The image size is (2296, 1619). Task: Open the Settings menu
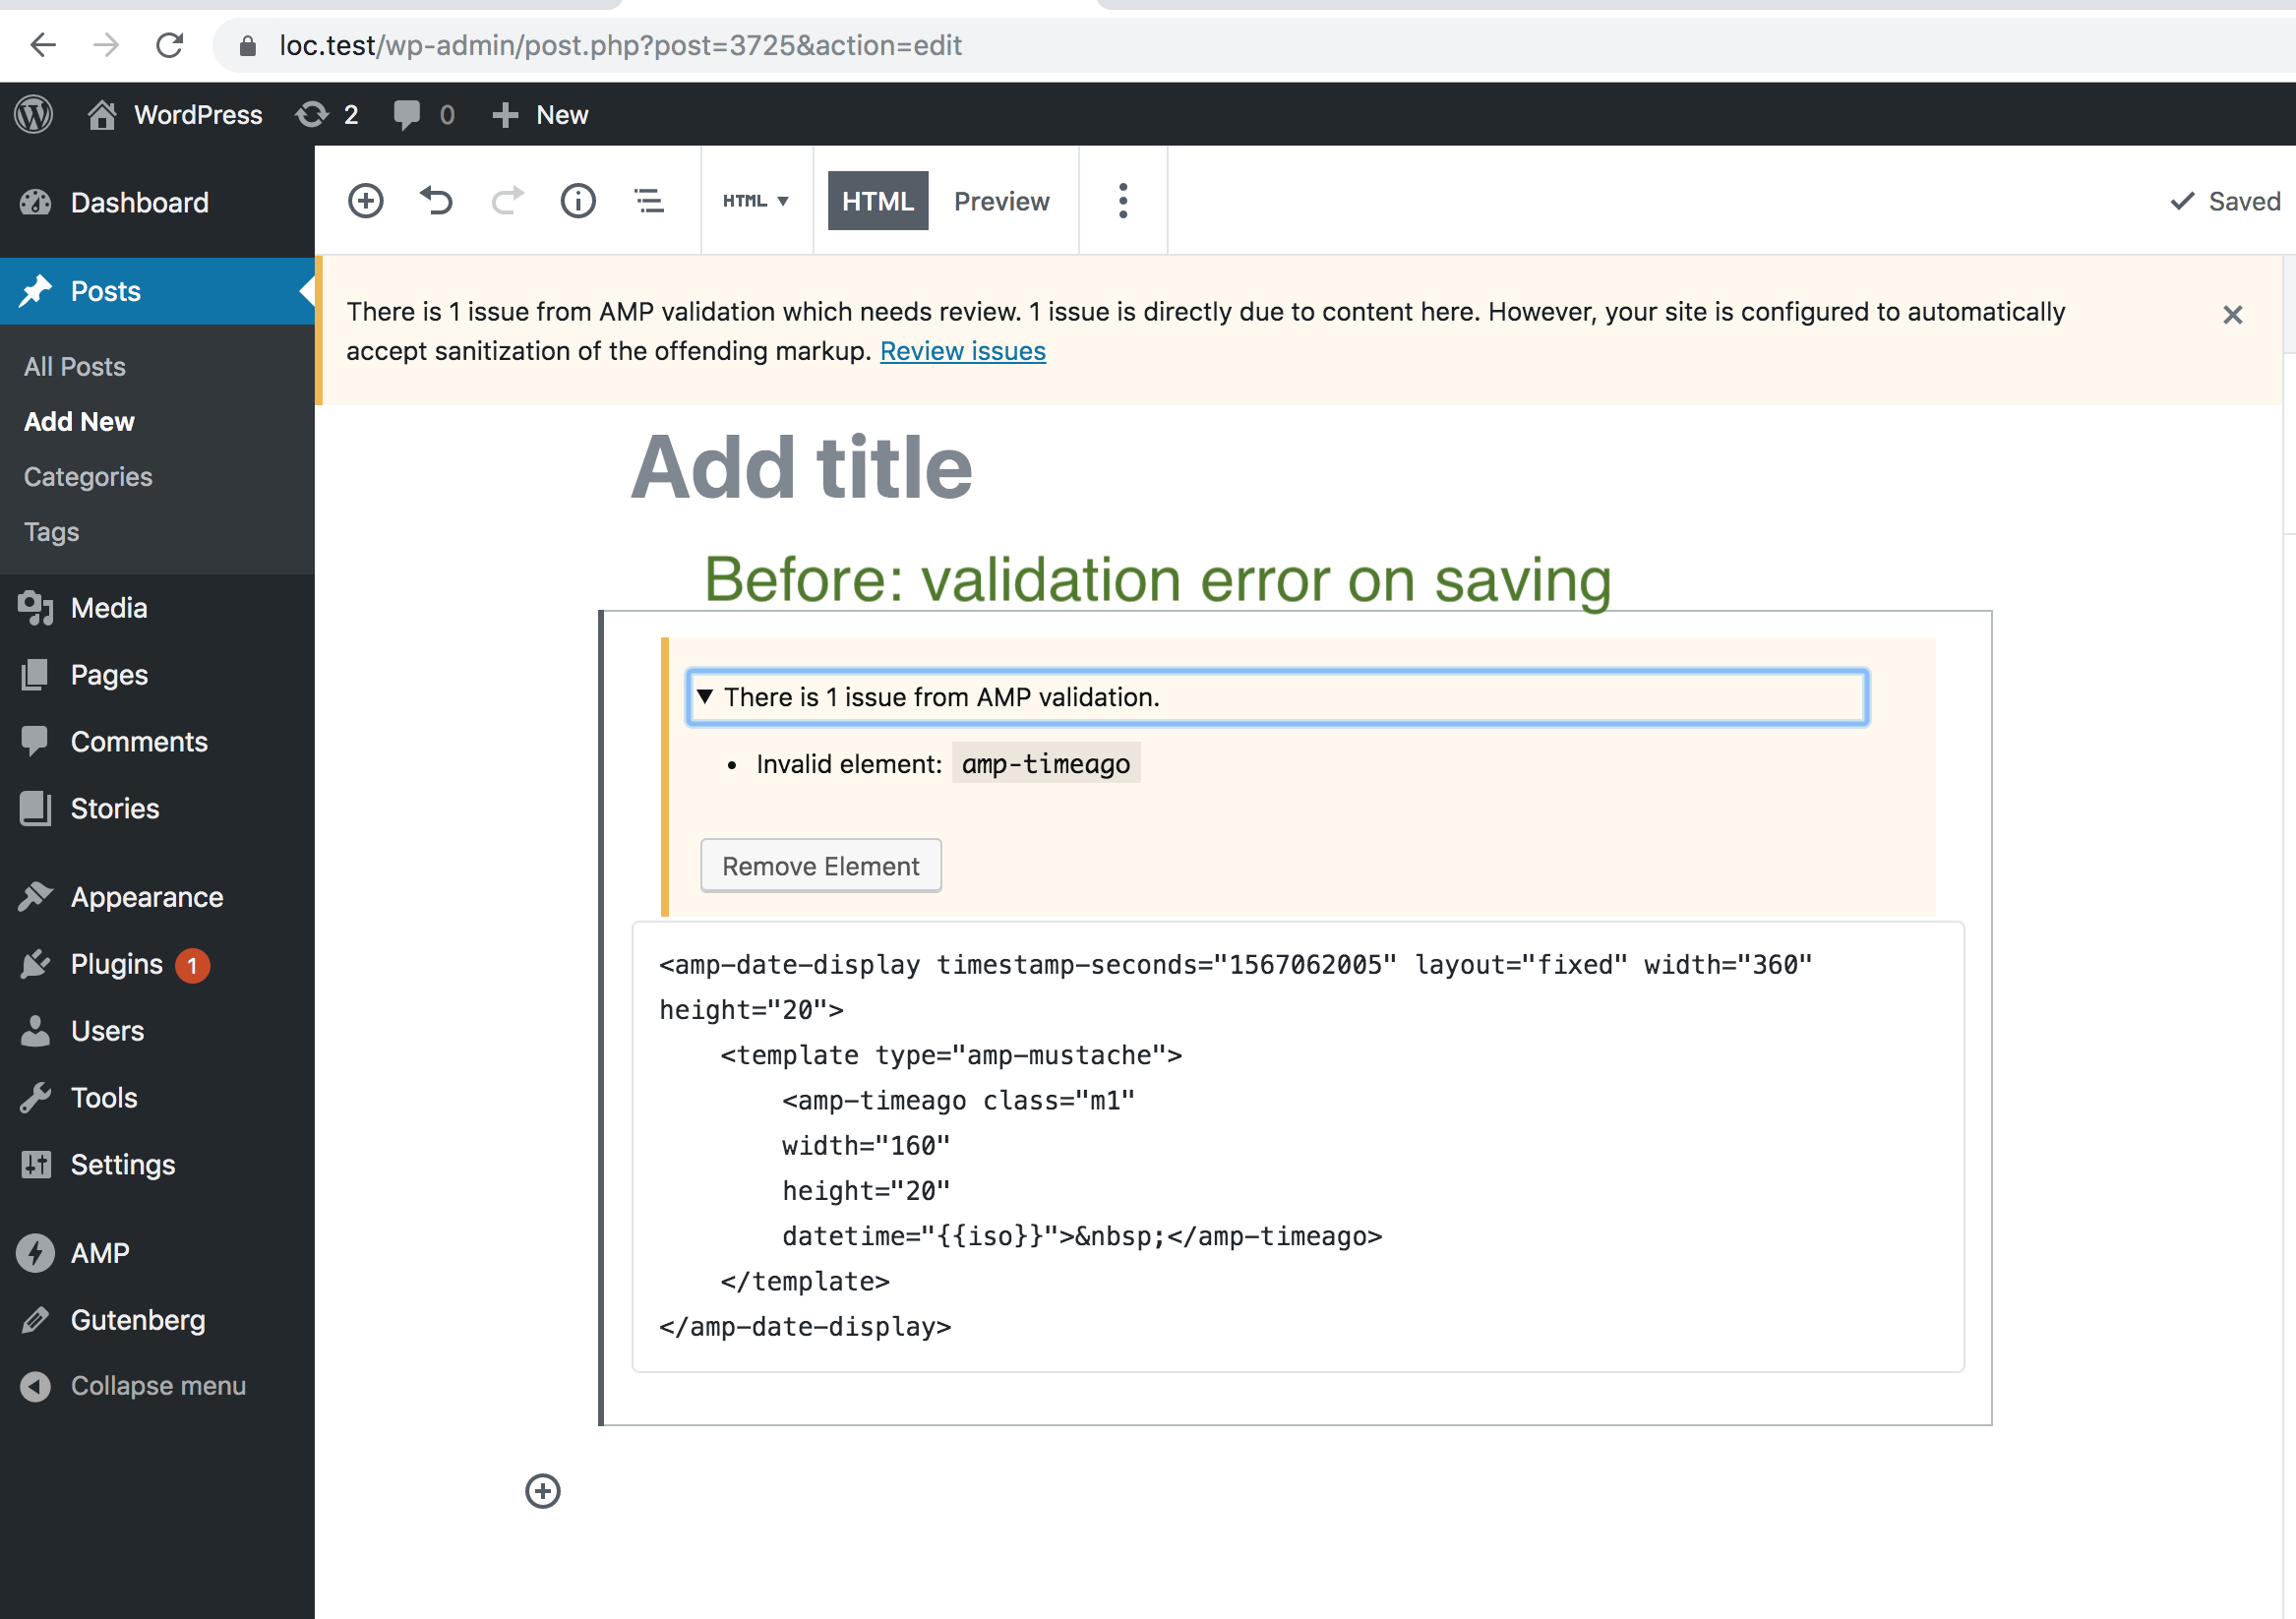click(x=157, y=1165)
